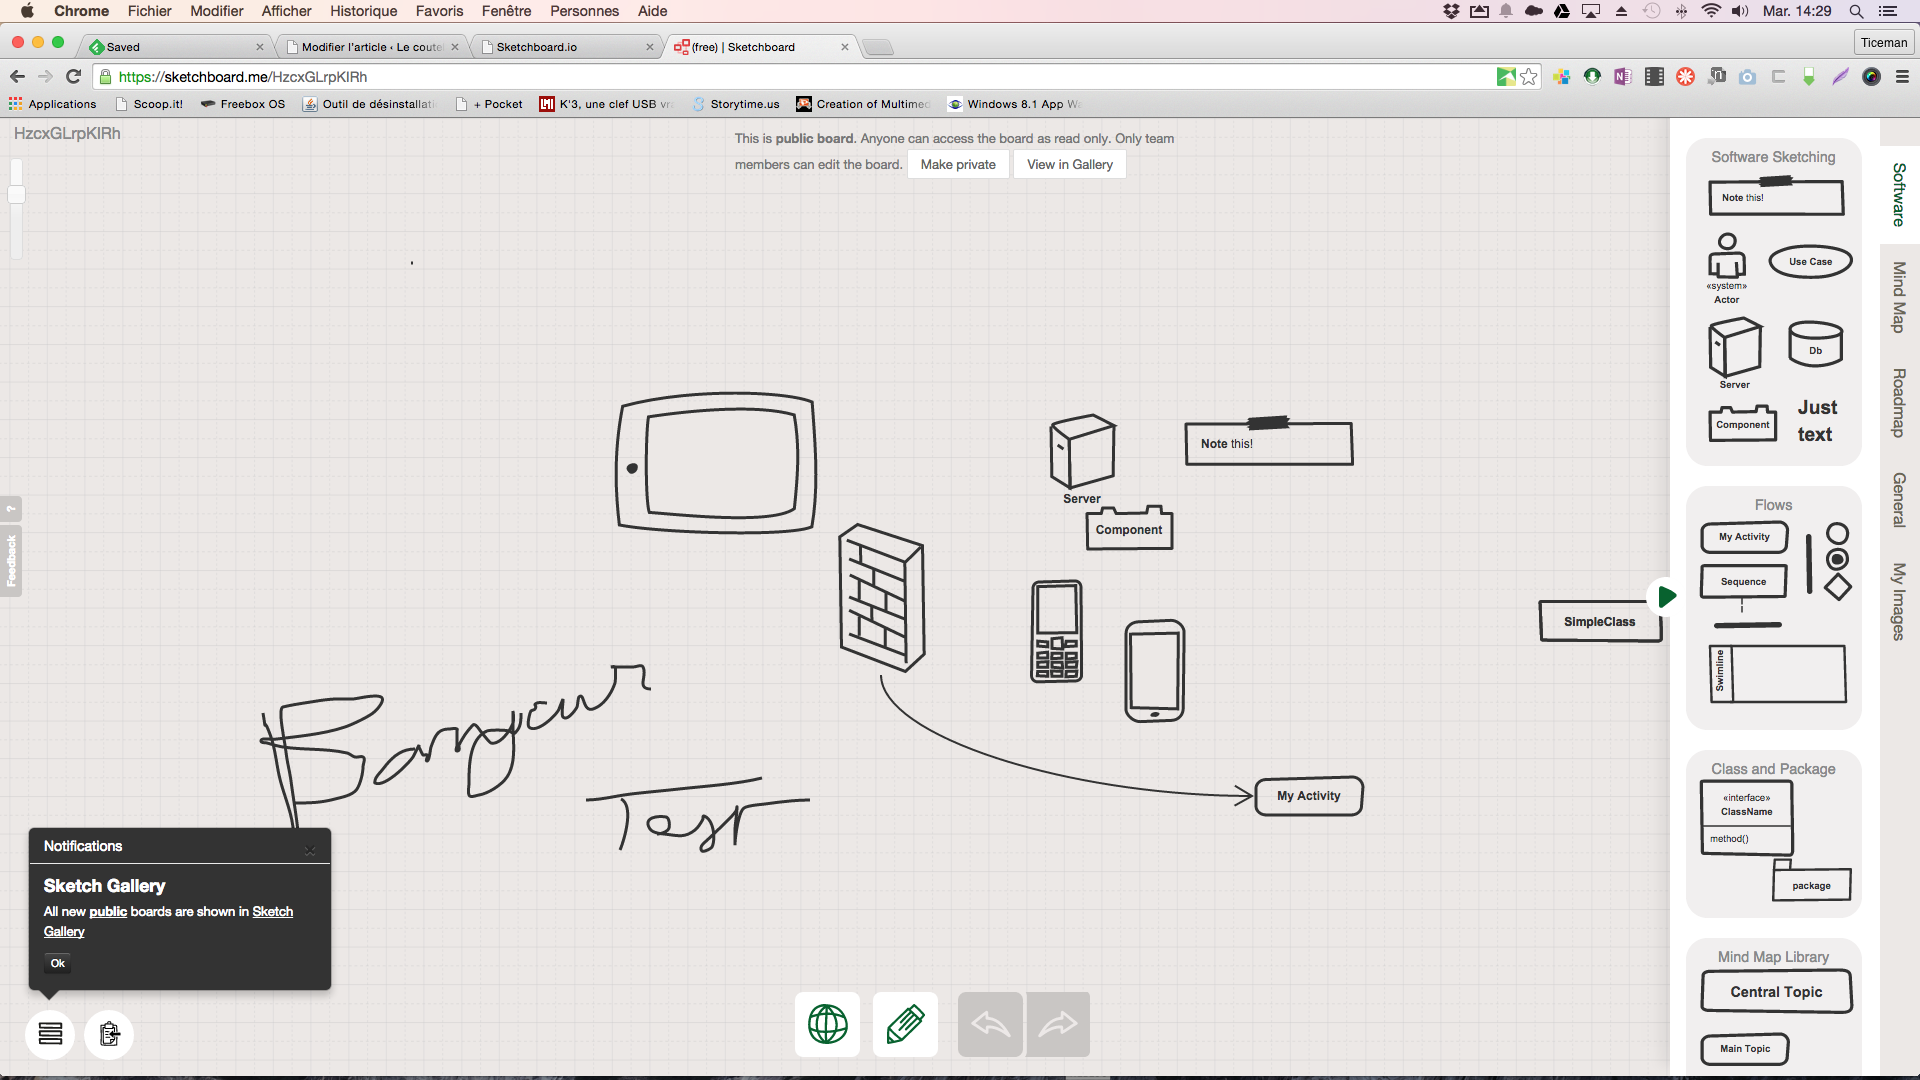Click the clipboard paste round button
Image resolution: width=1920 pixels, height=1080 pixels.
pyautogui.click(x=109, y=1033)
